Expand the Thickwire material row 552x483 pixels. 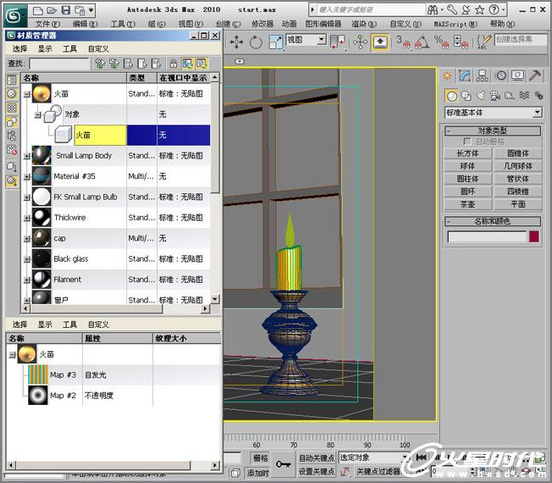[x=27, y=218]
